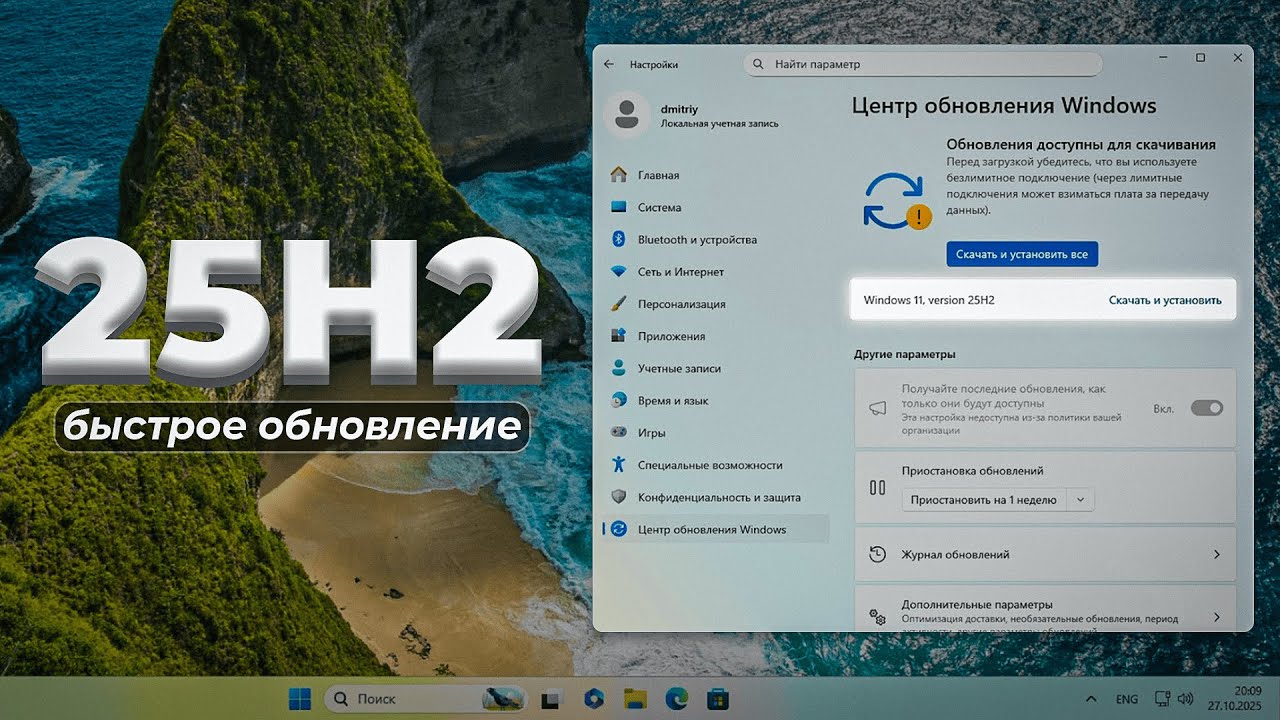
Task: Click in the Найти параметр search field
Action: click(x=922, y=64)
